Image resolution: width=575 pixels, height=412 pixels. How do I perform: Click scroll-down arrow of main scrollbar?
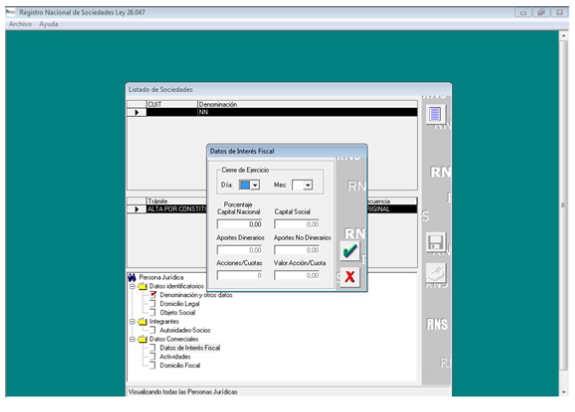click(x=563, y=392)
